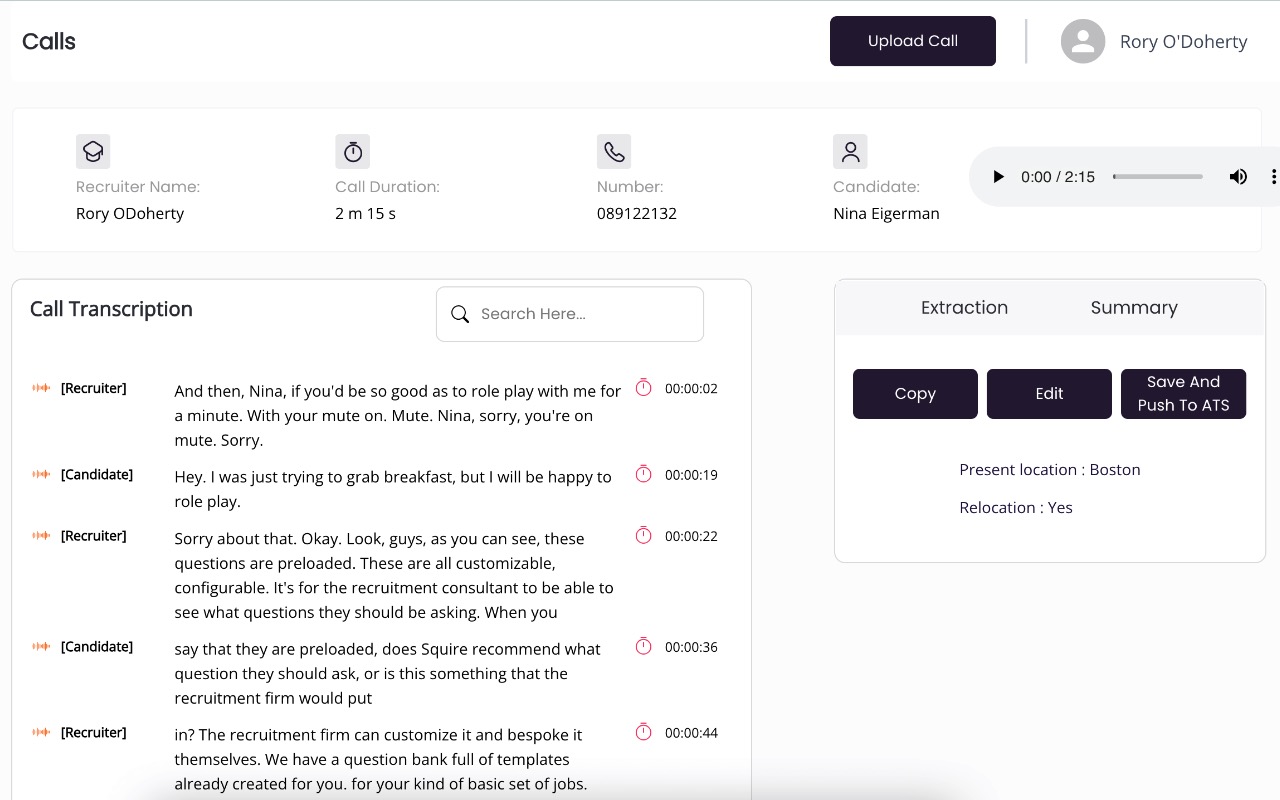Click the waveform icon beside the 00:00:36 Candidate line
Image resolution: width=1280 pixels, height=800 pixels.
(41, 646)
